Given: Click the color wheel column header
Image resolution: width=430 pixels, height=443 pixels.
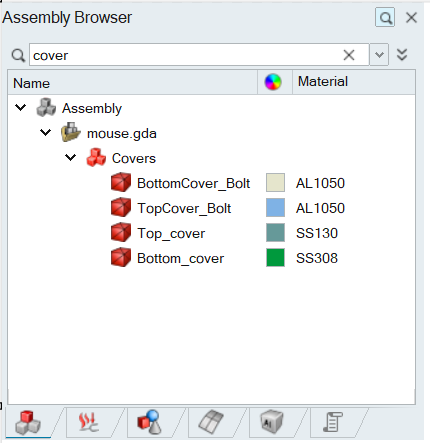Looking at the screenshot, I should coord(273,82).
